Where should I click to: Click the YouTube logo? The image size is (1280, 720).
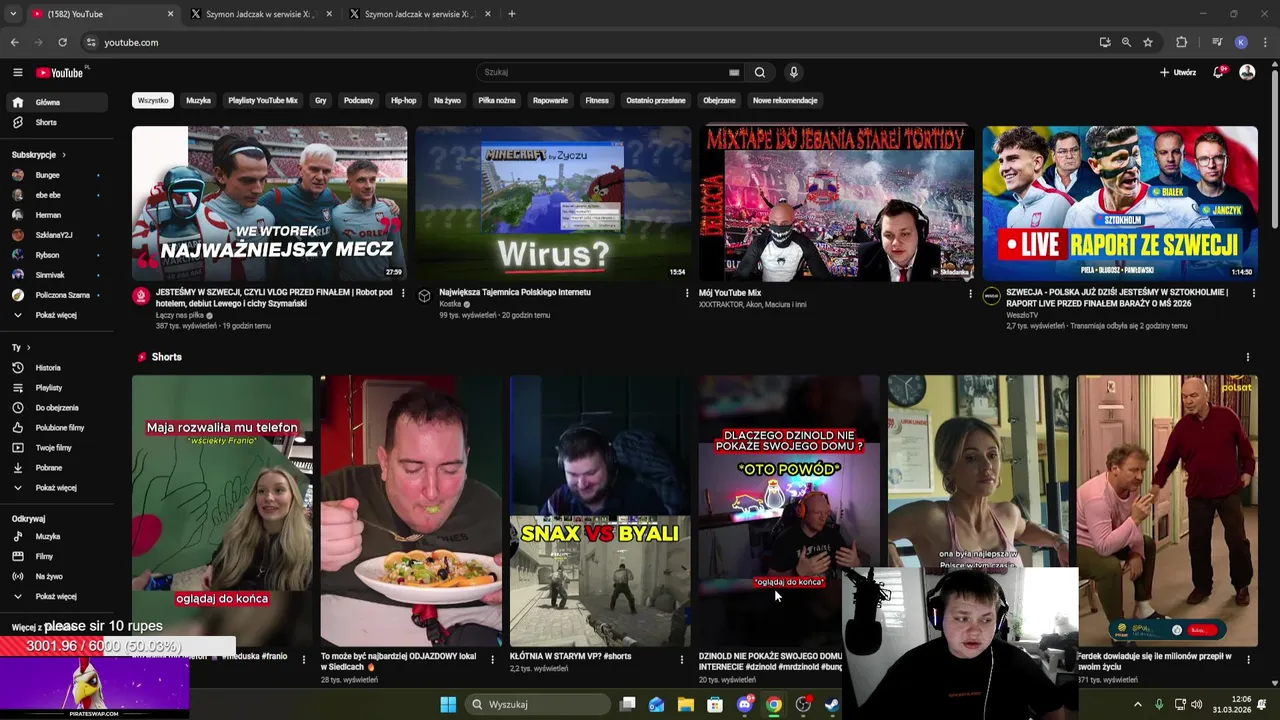click(x=60, y=72)
